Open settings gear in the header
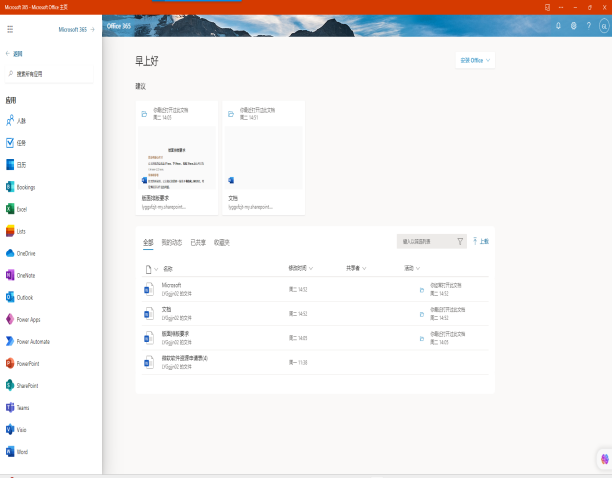 point(573,26)
